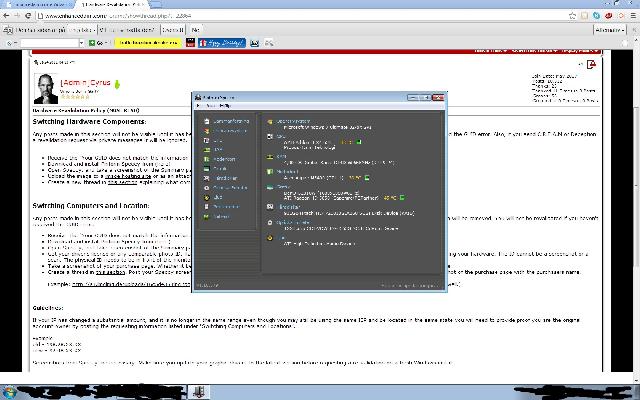The height and width of the screenshot is (400, 640).
Task: Open the this section link in first list
Action: [122, 182]
